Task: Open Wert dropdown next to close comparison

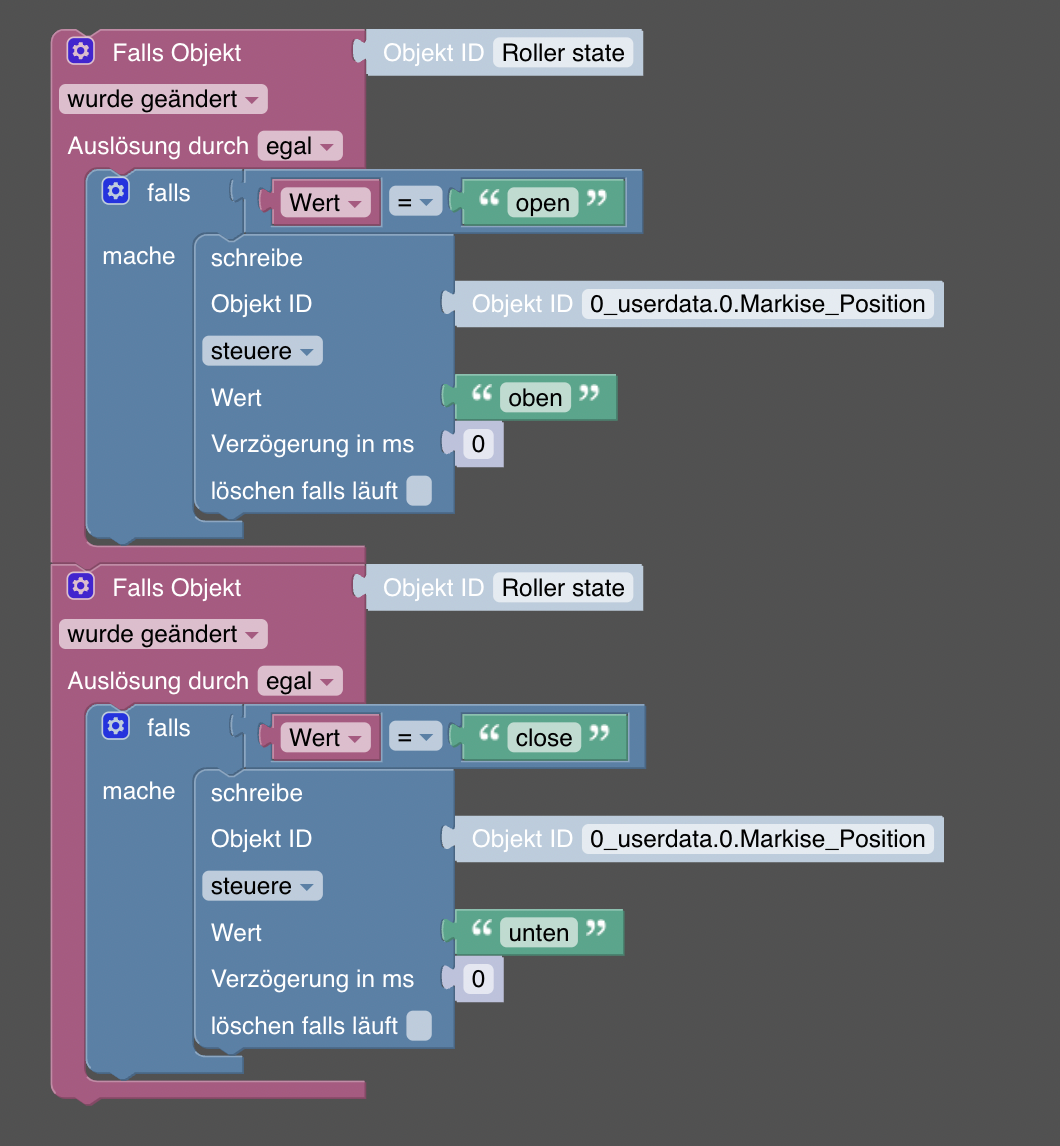Action: pyautogui.click(x=325, y=737)
